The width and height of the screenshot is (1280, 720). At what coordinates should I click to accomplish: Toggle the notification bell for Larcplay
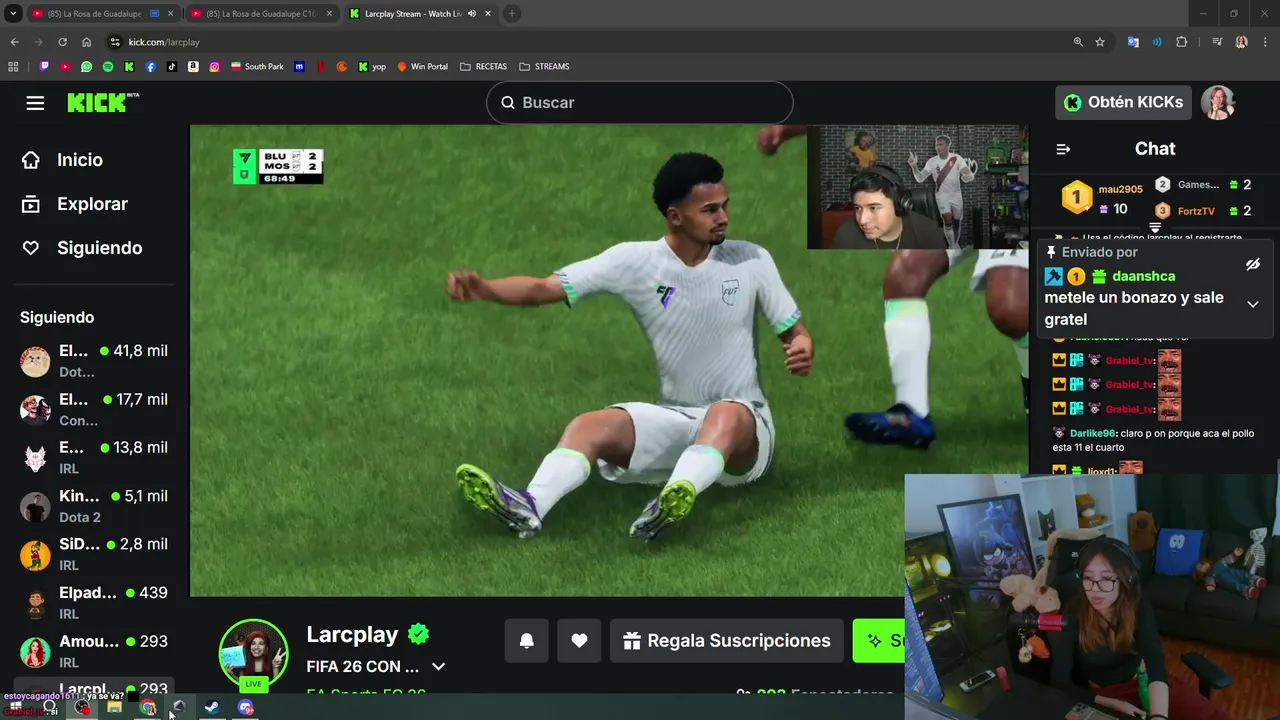pos(526,641)
